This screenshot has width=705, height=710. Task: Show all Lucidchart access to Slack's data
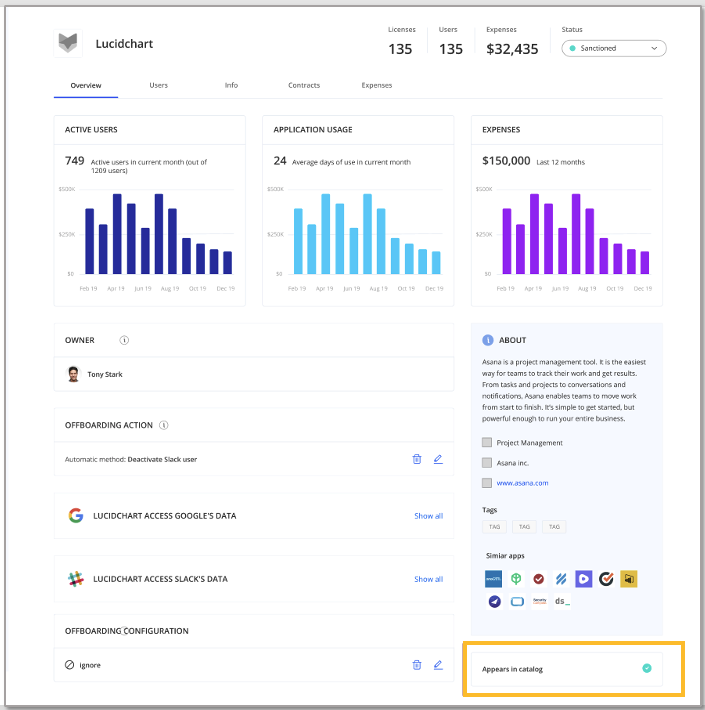[428, 579]
